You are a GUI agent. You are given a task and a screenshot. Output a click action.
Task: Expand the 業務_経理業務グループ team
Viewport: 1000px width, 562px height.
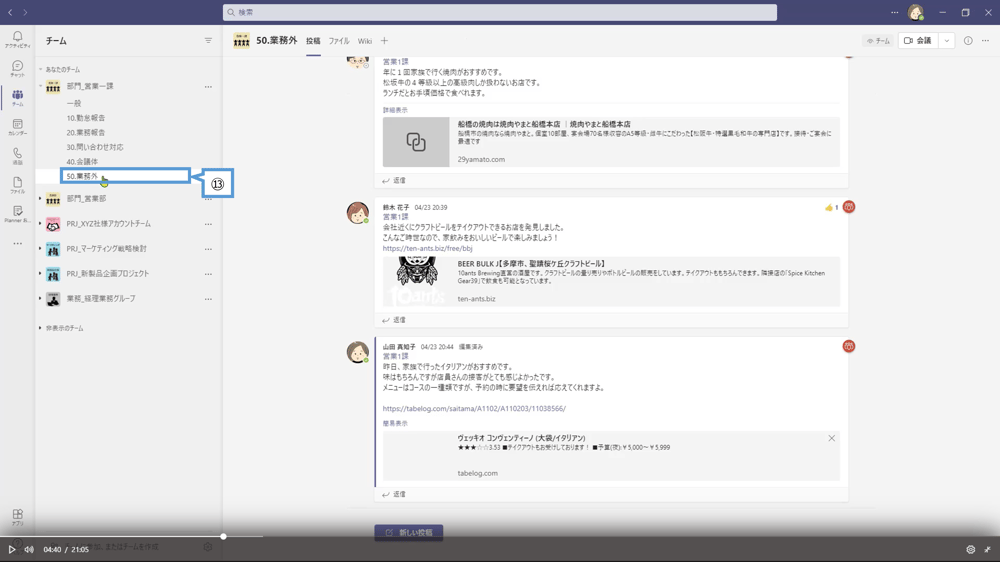click(x=40, y=298)
